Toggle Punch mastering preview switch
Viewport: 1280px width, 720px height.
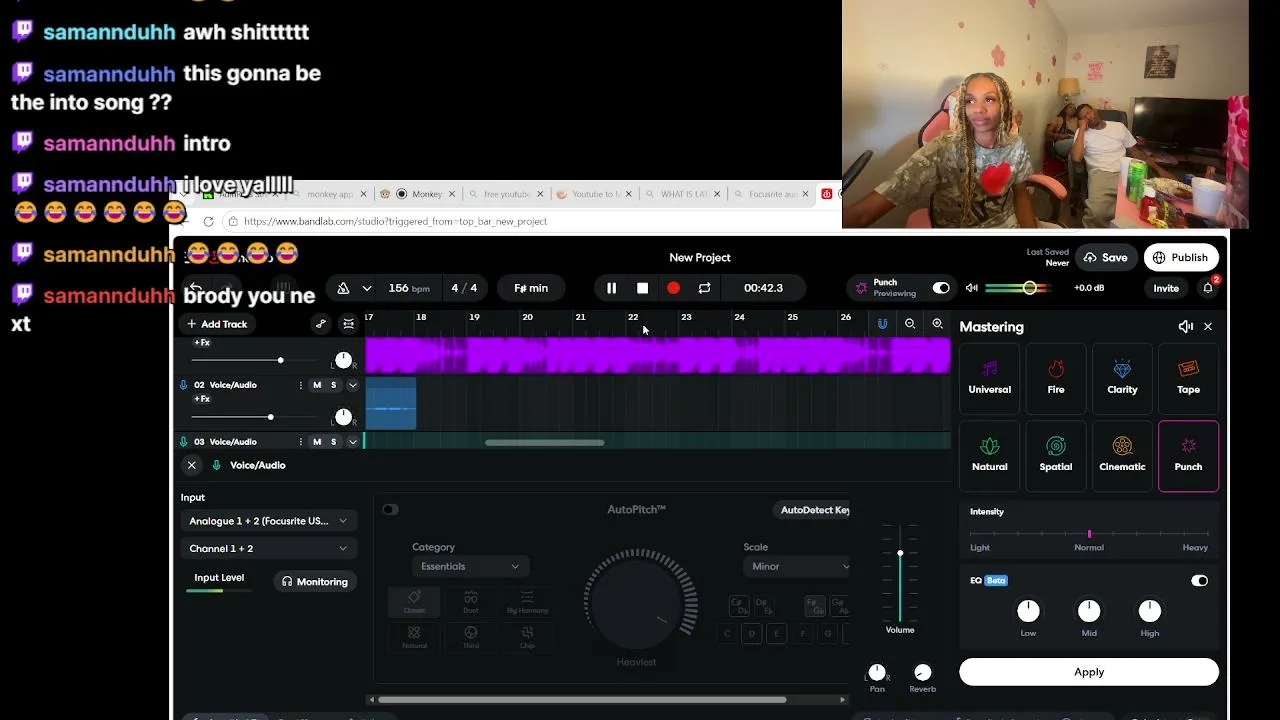(x=941, y=288)
